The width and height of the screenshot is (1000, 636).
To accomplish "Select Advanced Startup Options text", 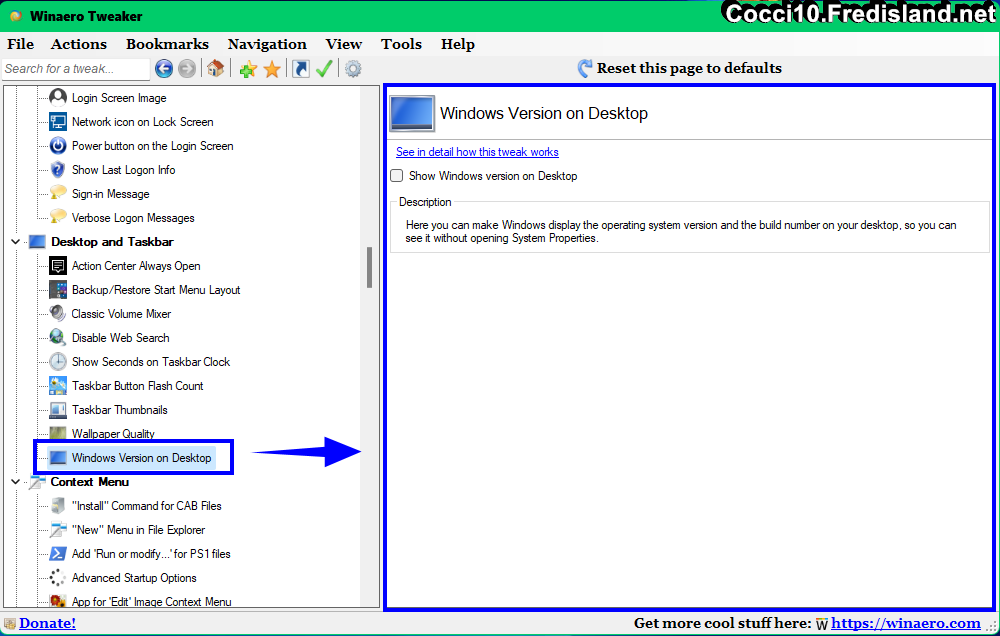I will click(134, 578).
